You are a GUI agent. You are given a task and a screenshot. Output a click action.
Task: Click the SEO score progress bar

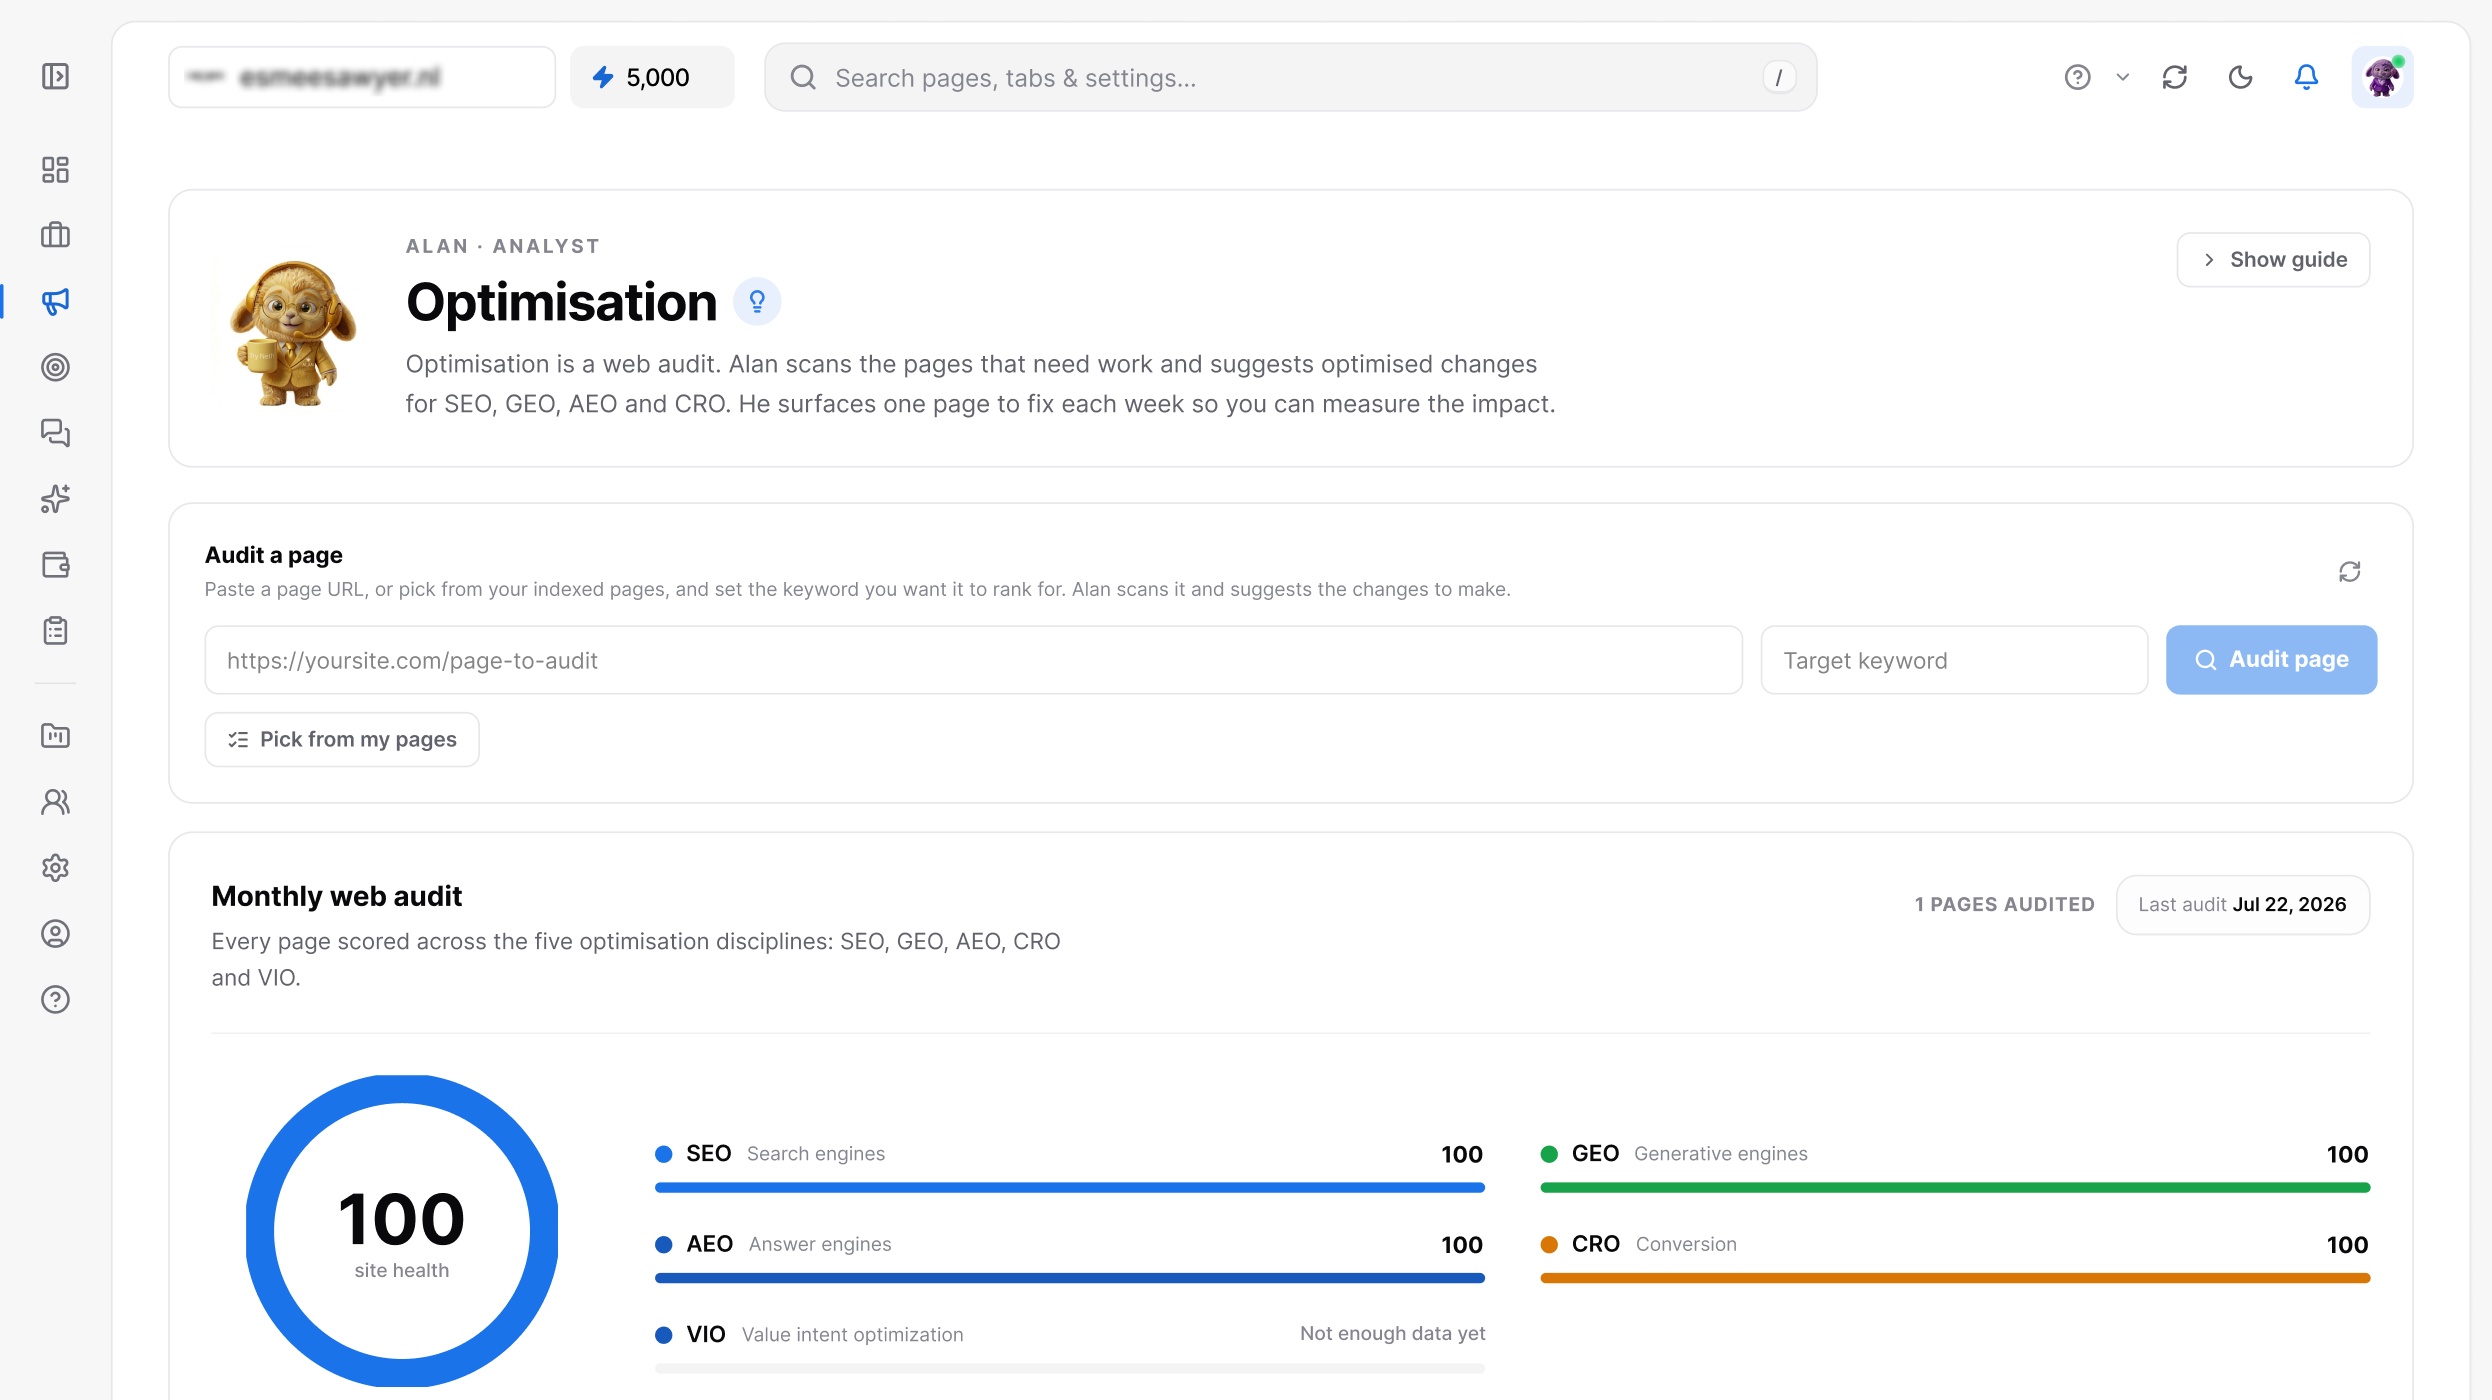point(1070,1188)
